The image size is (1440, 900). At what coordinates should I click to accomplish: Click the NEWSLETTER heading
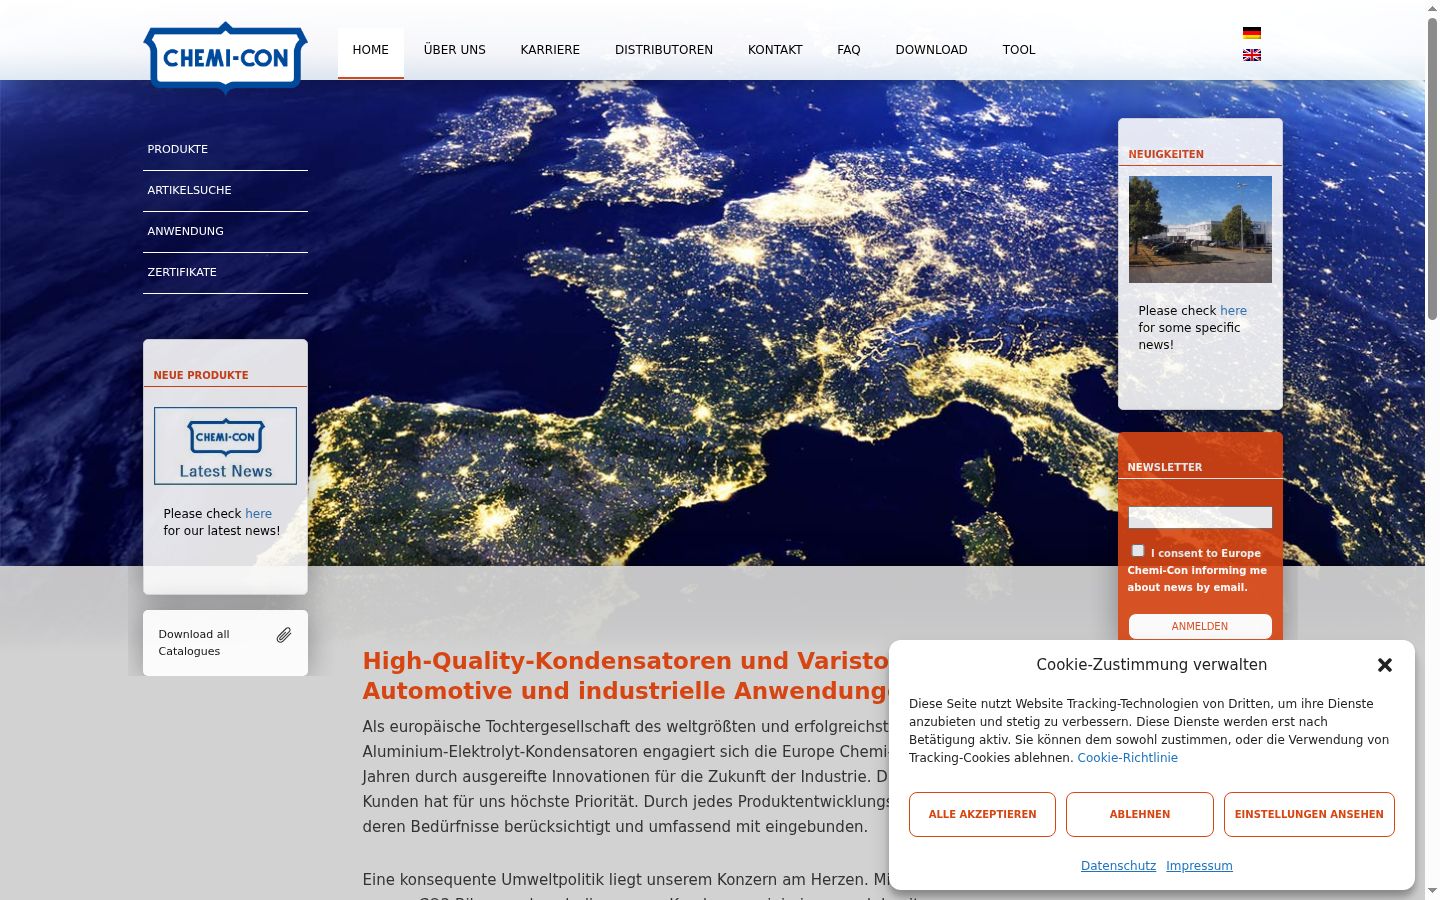1165,468
